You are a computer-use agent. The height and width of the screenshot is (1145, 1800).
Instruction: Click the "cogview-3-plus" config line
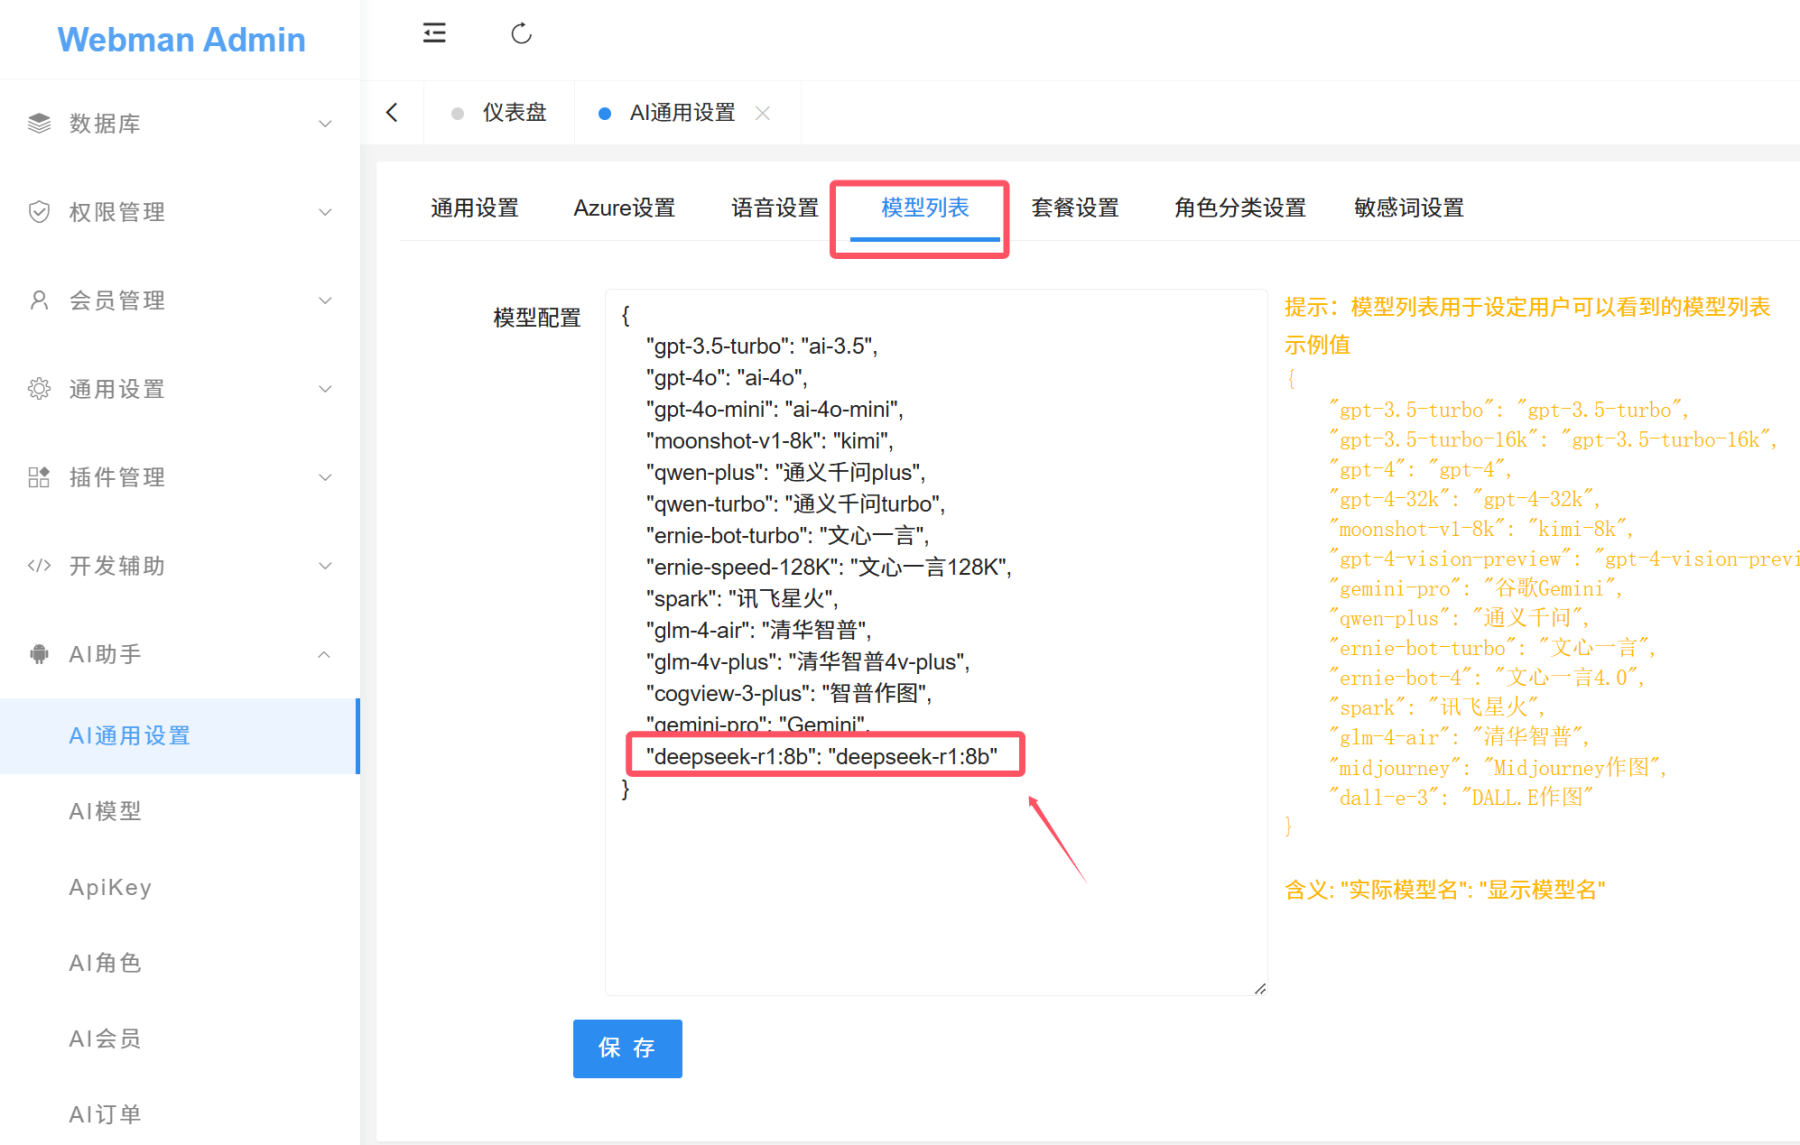pos(790,693)
